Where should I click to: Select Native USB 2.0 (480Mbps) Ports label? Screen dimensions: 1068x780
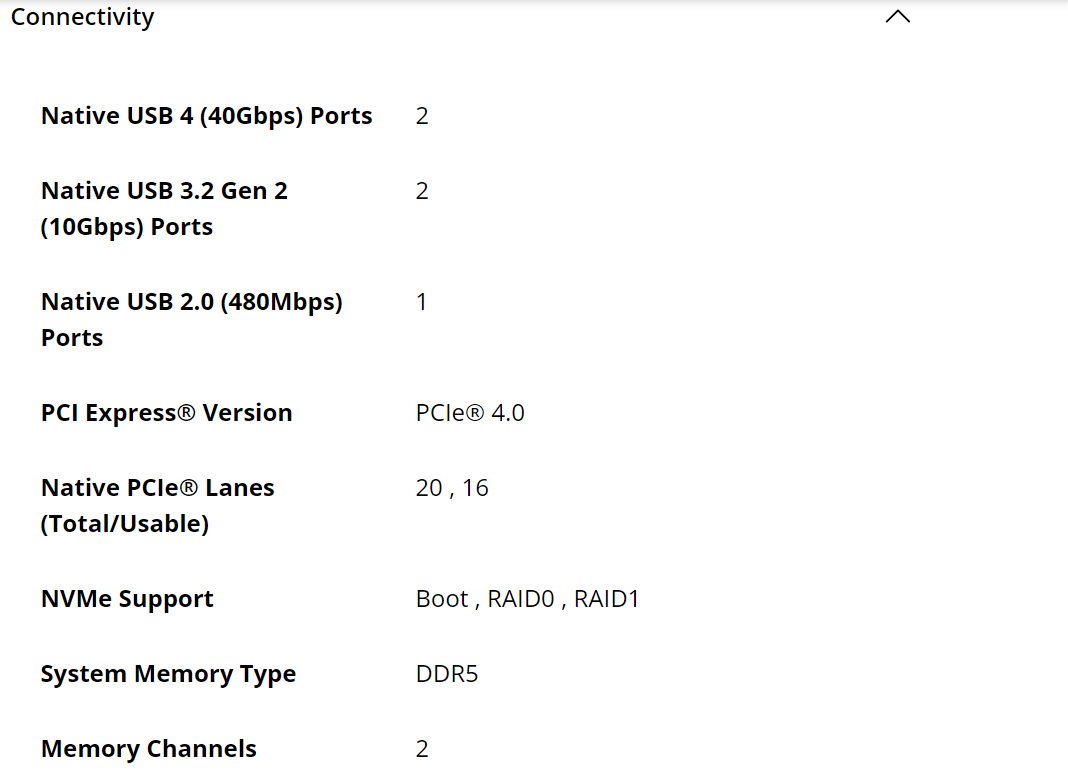[191, 319]
